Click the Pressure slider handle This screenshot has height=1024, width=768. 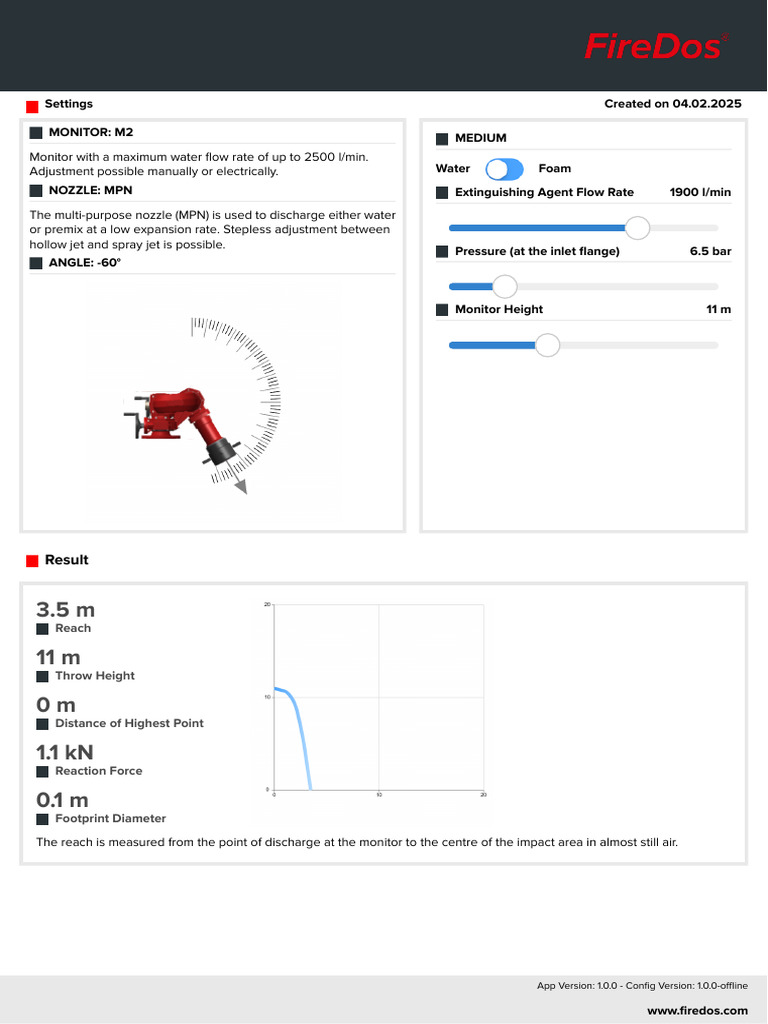505,287
